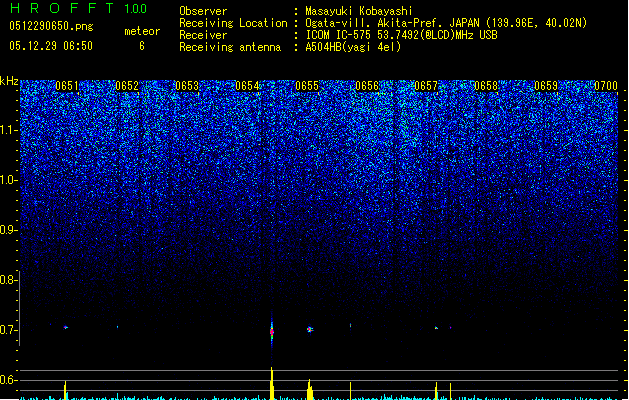Click the 1.0 kHz axis label
Image resolution: width=629 pixels, height=400 pixels.
point(9,180)
